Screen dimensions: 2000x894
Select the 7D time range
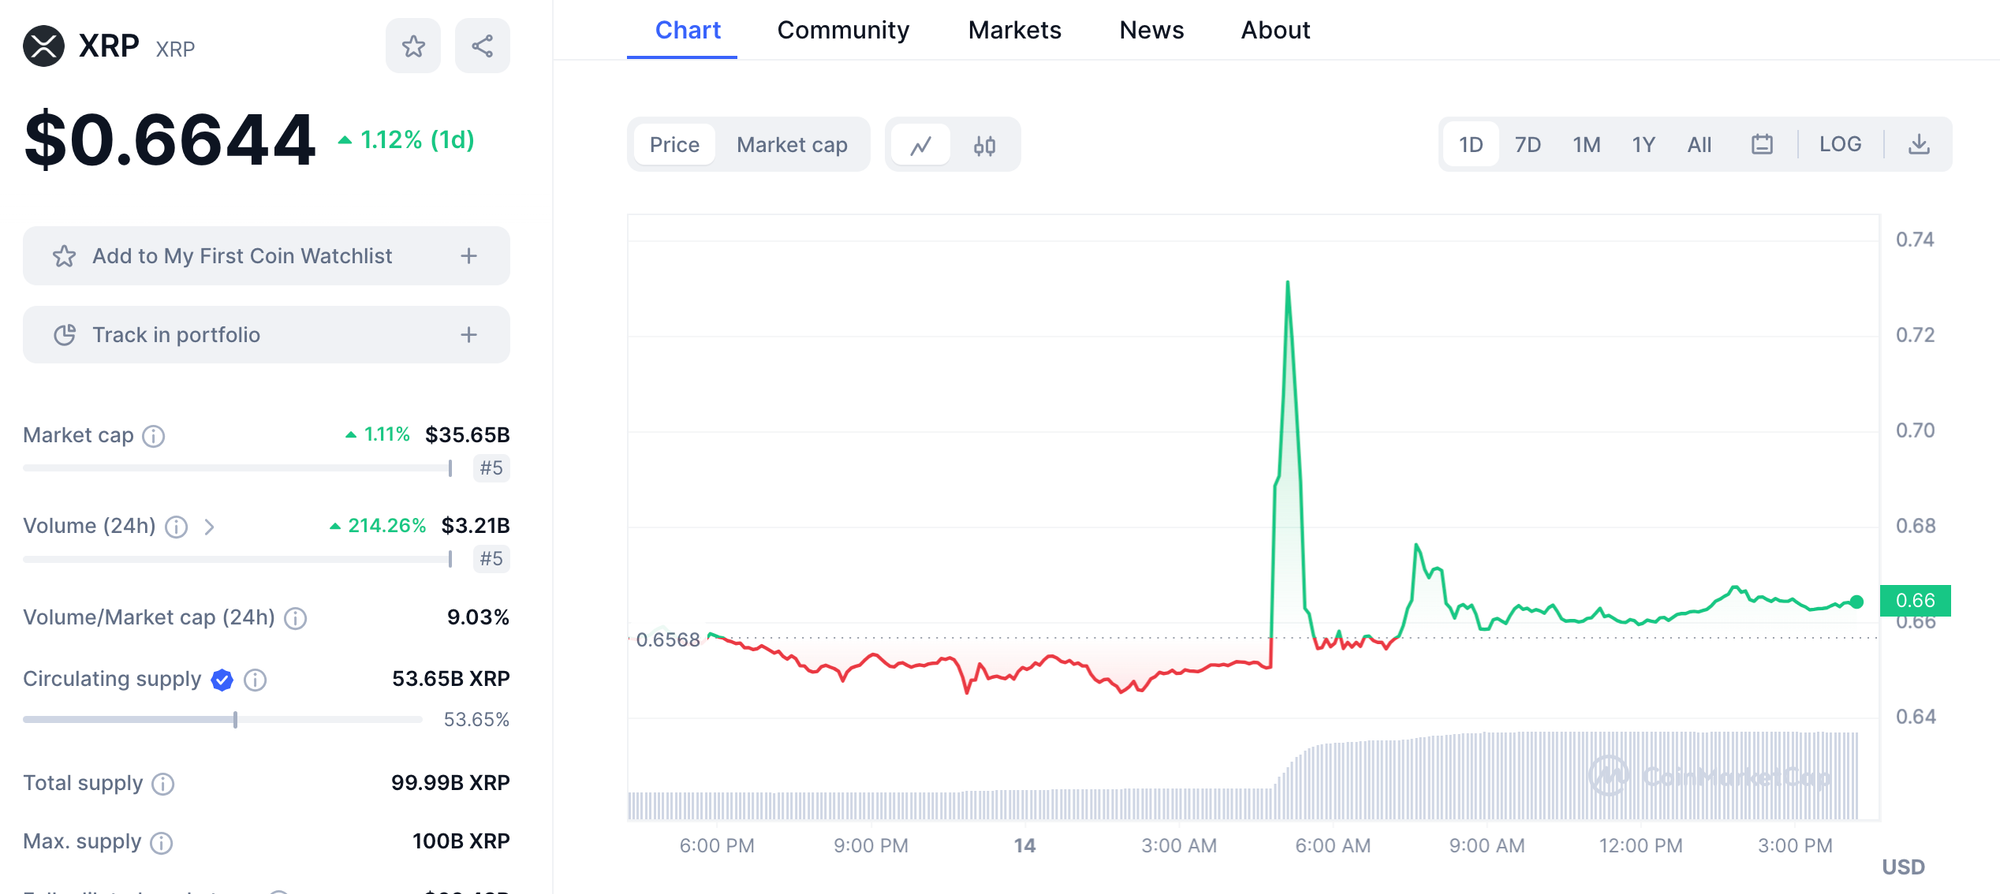1528,145
